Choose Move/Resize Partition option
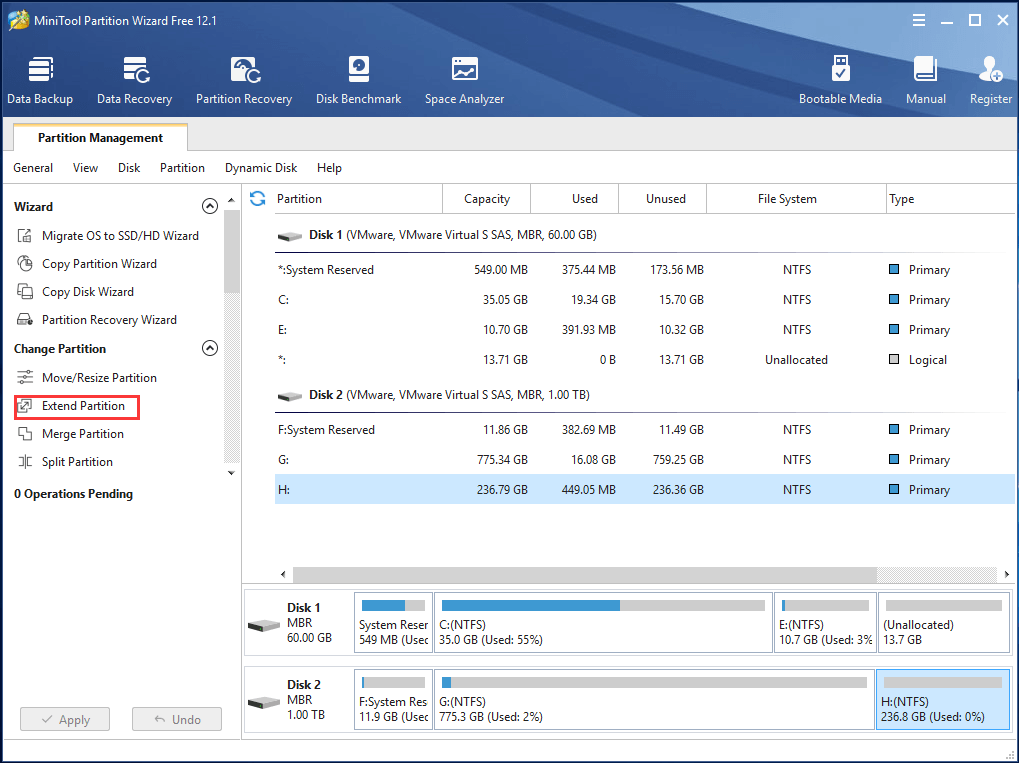This screenshot has height=763, width=1019. pyautogui.click(x=99, y=377)
